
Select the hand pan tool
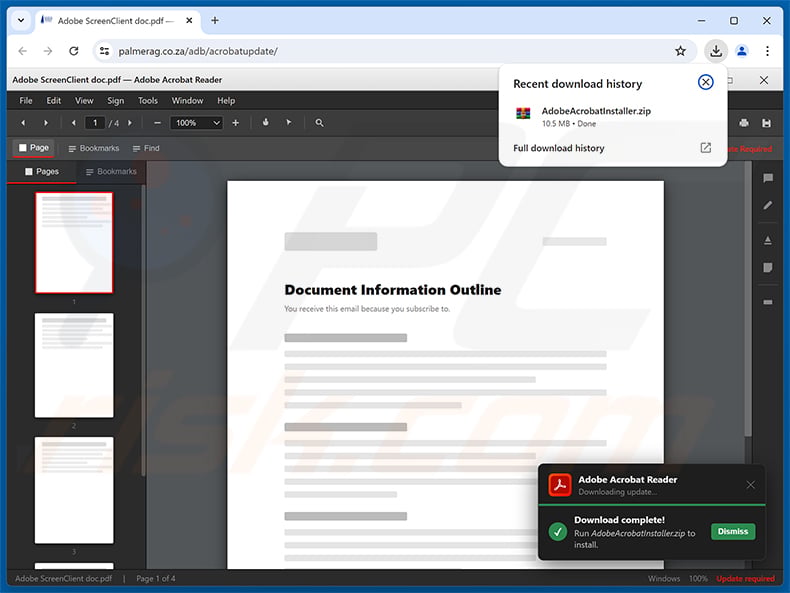[266, 122]
